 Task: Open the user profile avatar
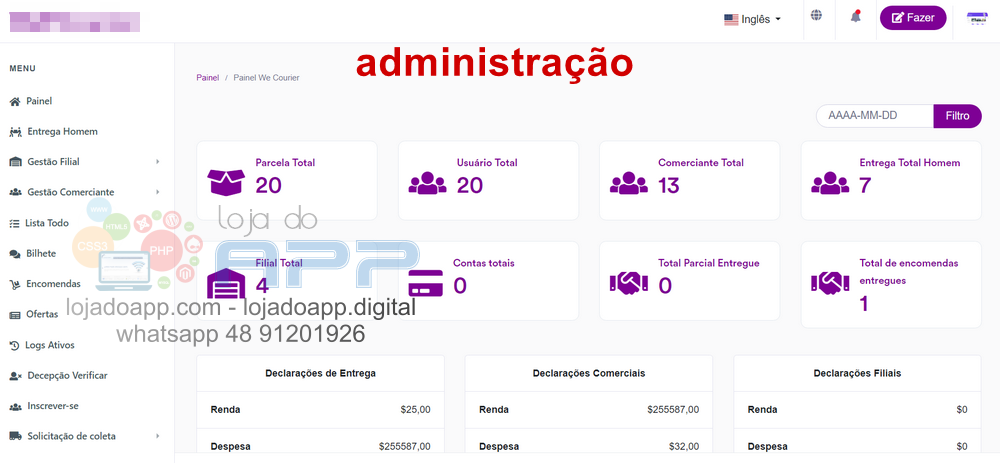coord(977,18)
